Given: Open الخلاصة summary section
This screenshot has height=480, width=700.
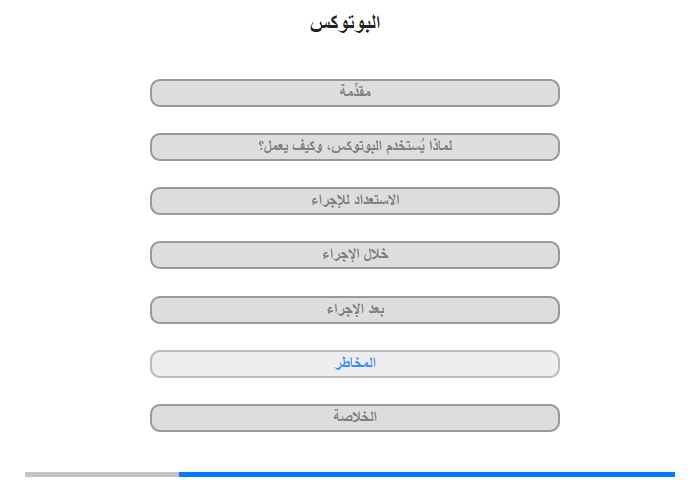Looking at the screenshot, I should (x=354, y=418).
